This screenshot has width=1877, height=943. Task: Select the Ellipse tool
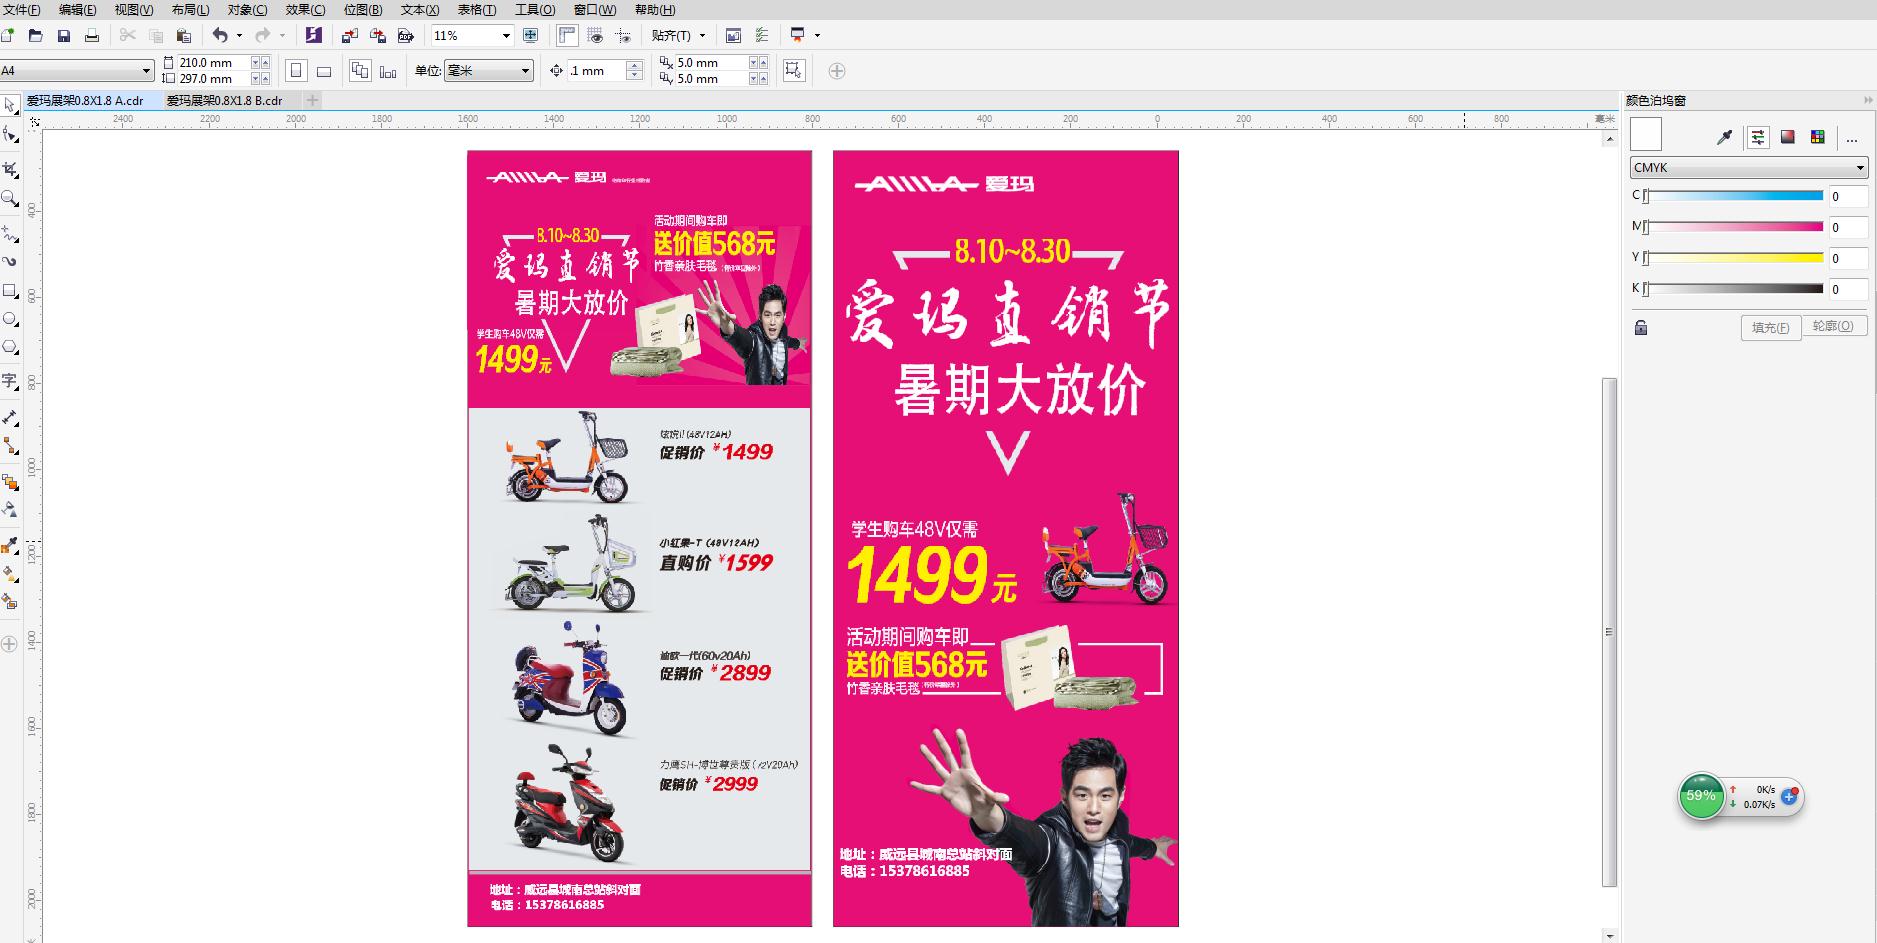click(10, 319)
